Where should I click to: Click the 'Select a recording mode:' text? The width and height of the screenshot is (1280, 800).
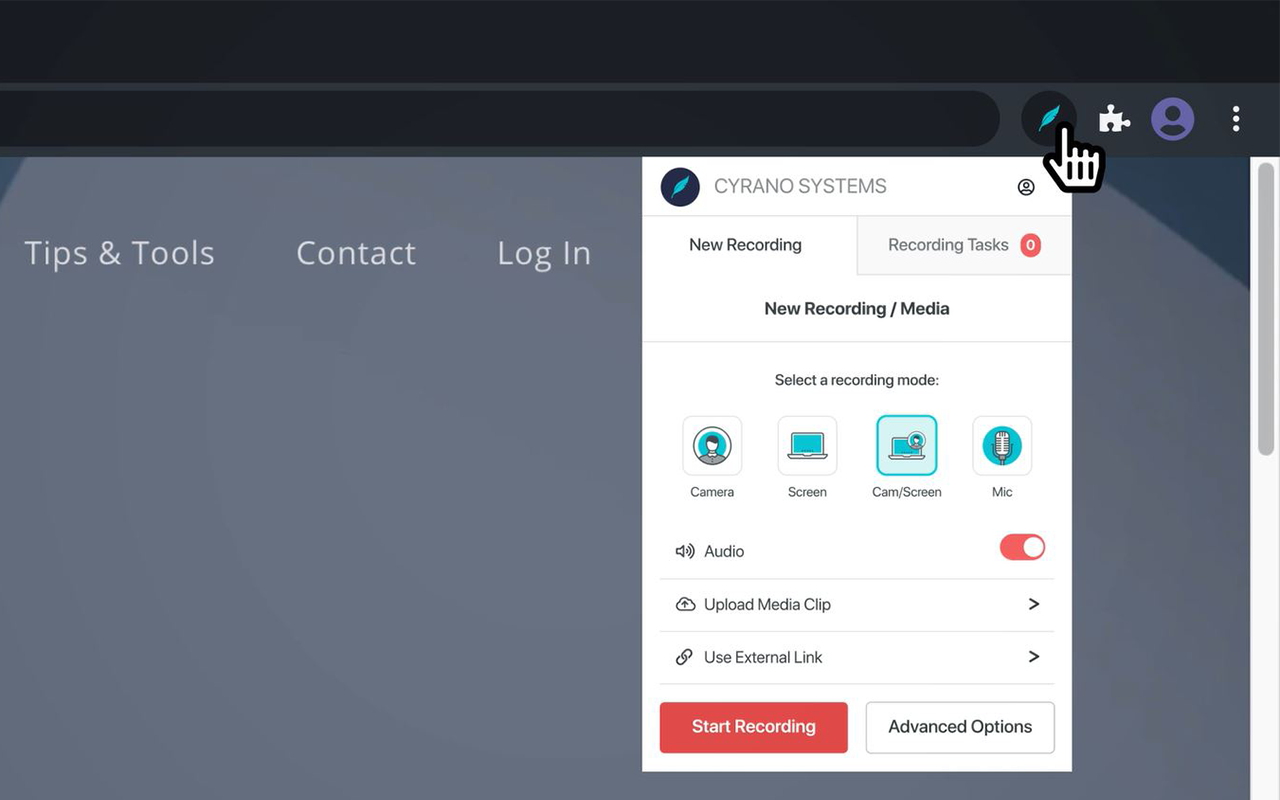point(857,380)
